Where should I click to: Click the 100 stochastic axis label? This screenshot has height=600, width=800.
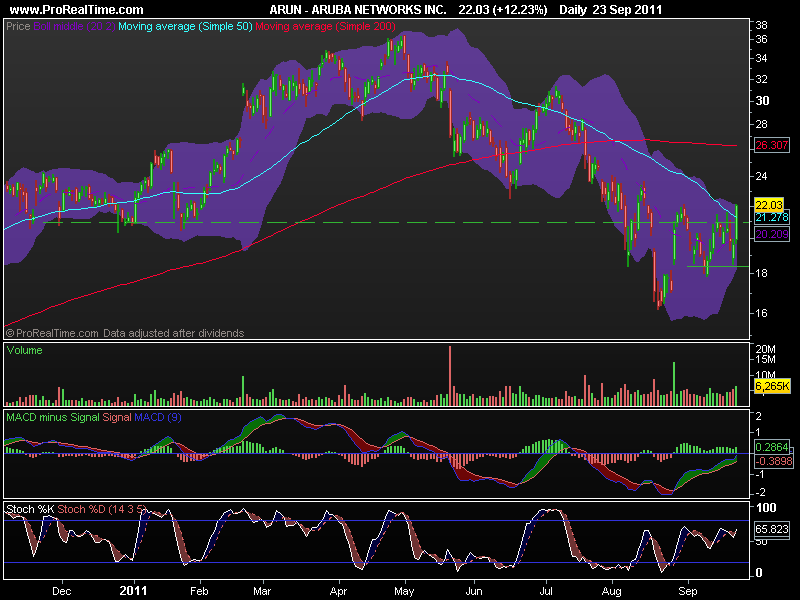[766, 507]
